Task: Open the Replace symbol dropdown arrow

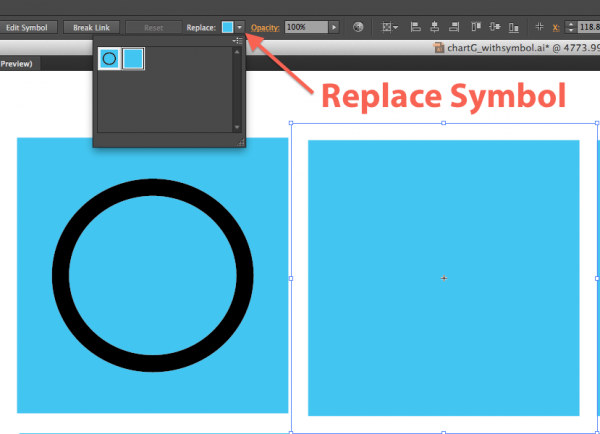Action: 240,27
